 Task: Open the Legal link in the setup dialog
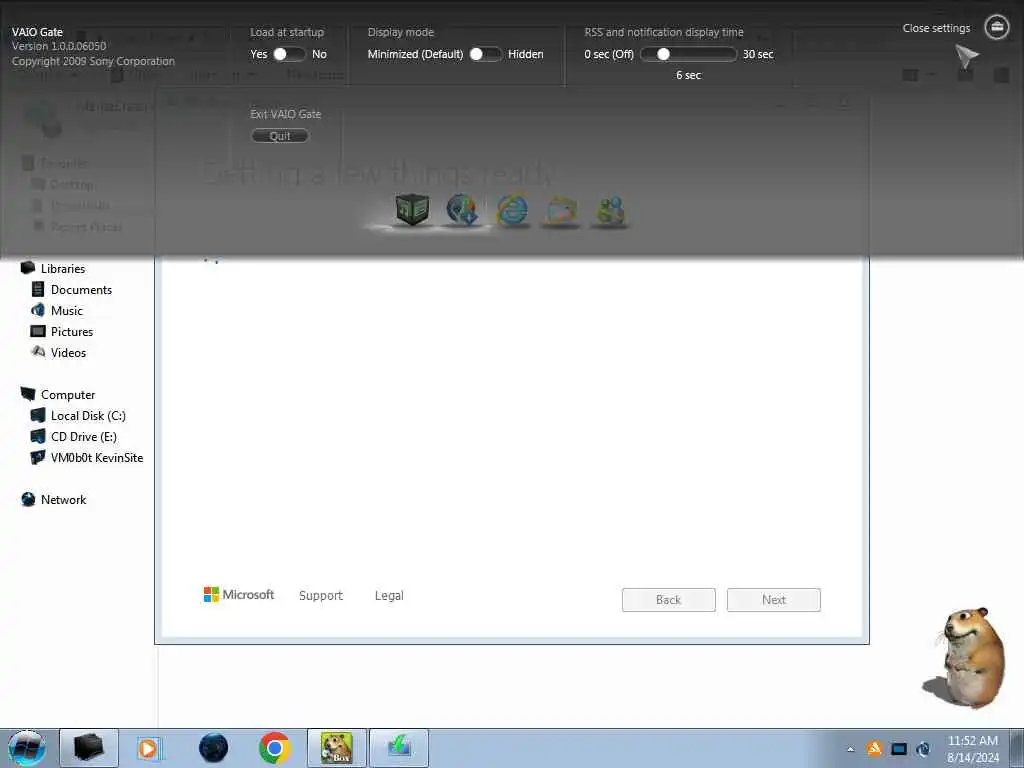click(389, 596)
